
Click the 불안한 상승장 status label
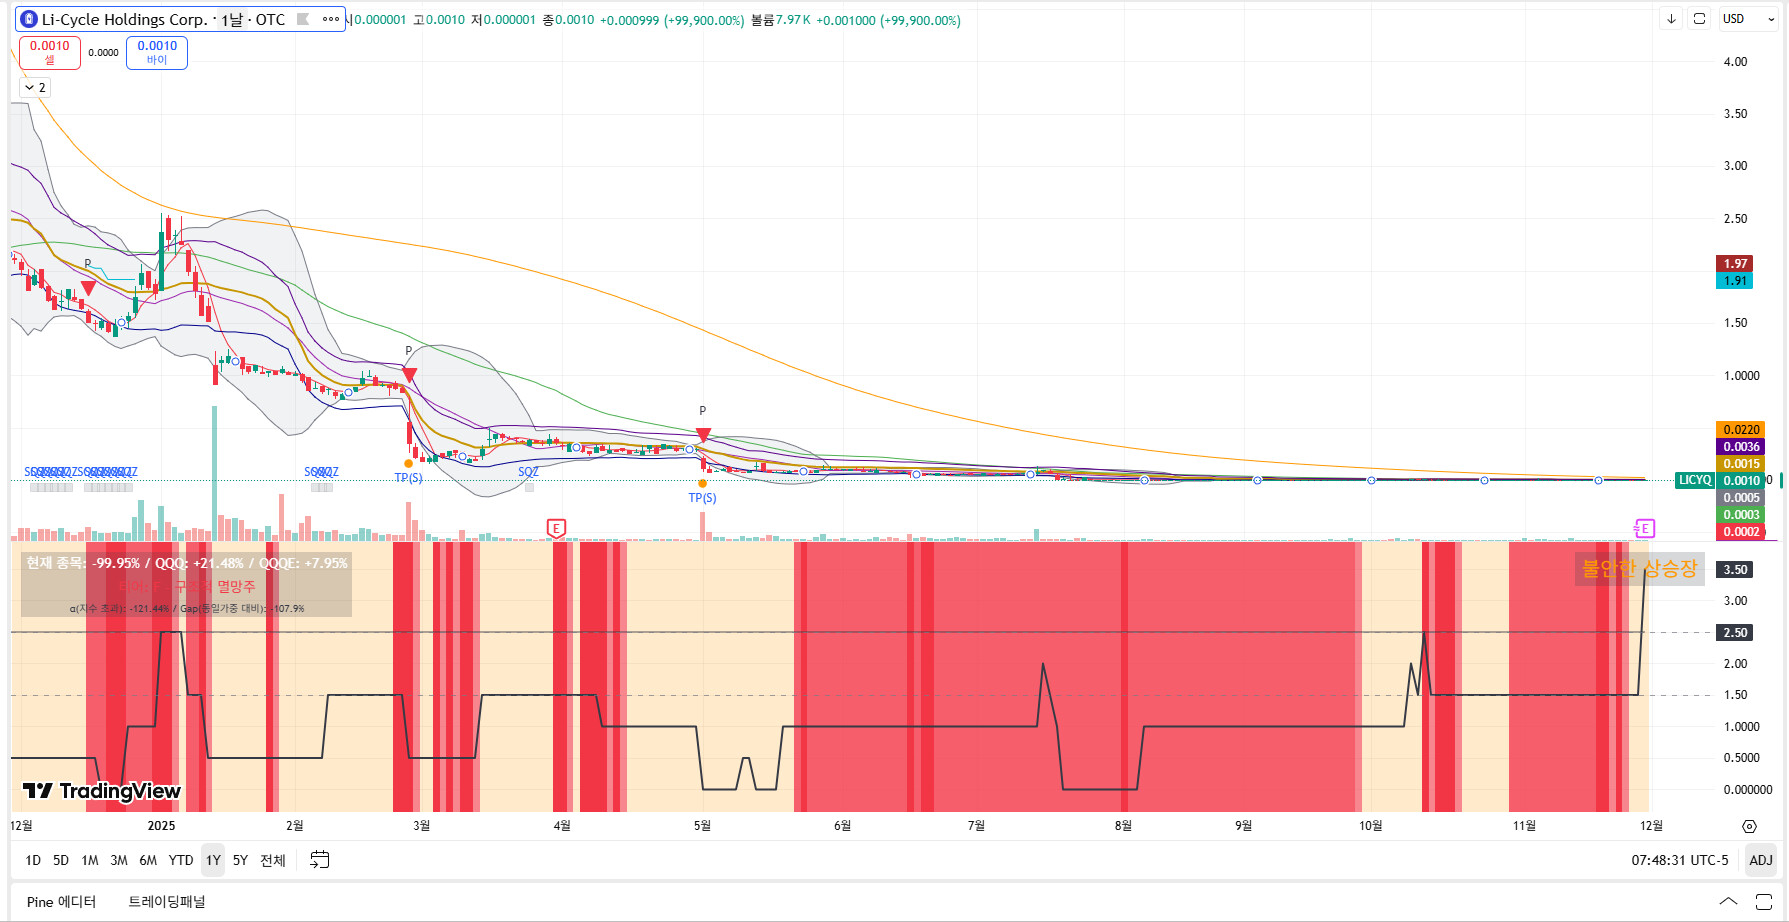pyautogui.click(x=1640, y=569)
